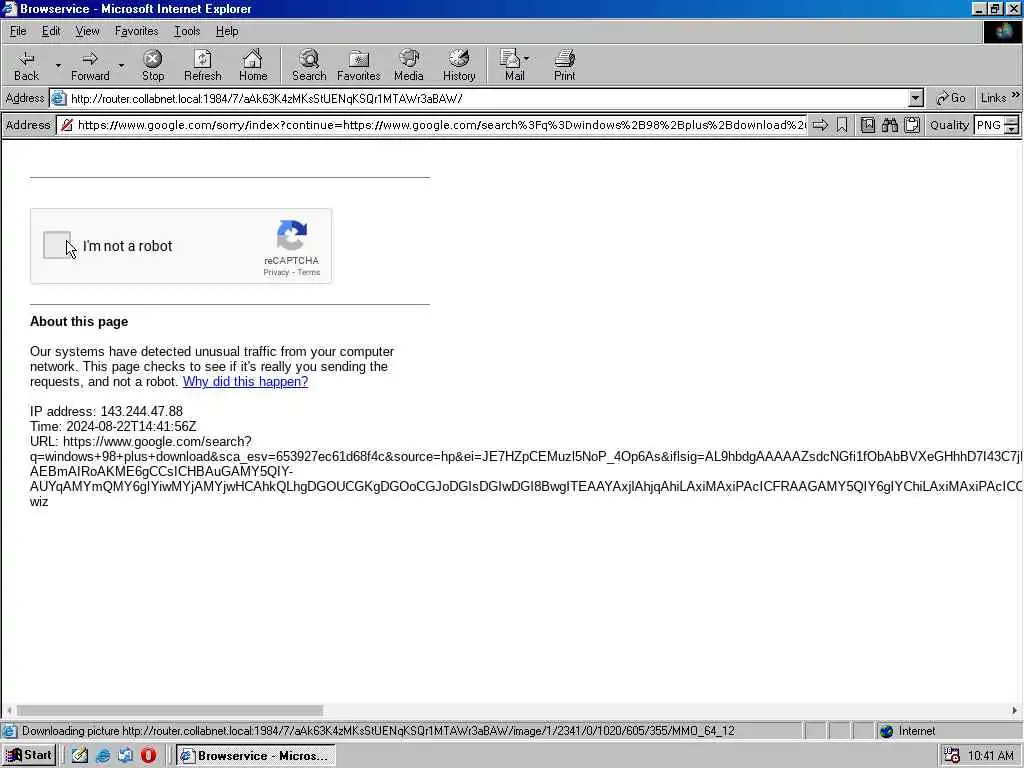Click the router.collabnet.local address field
The width and height of the screenshot is (1024, 768).
click(488, 99)
